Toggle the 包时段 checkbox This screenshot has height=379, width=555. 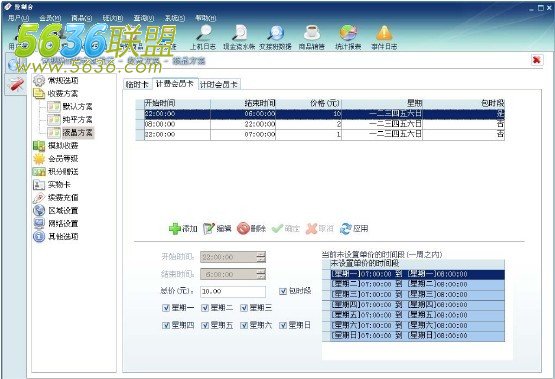click(283, 291)
